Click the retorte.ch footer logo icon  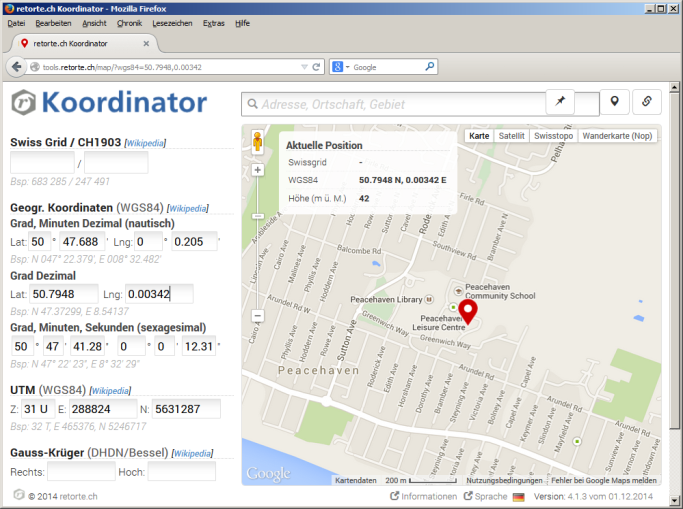[19, 495]
